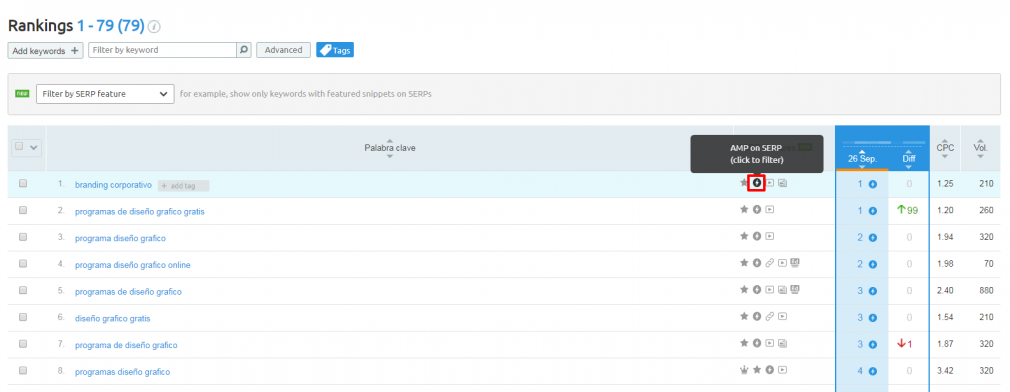Click the news icon in branding corporativo row
Screen dimensions: 1010x392
click(x=782, y=183)
